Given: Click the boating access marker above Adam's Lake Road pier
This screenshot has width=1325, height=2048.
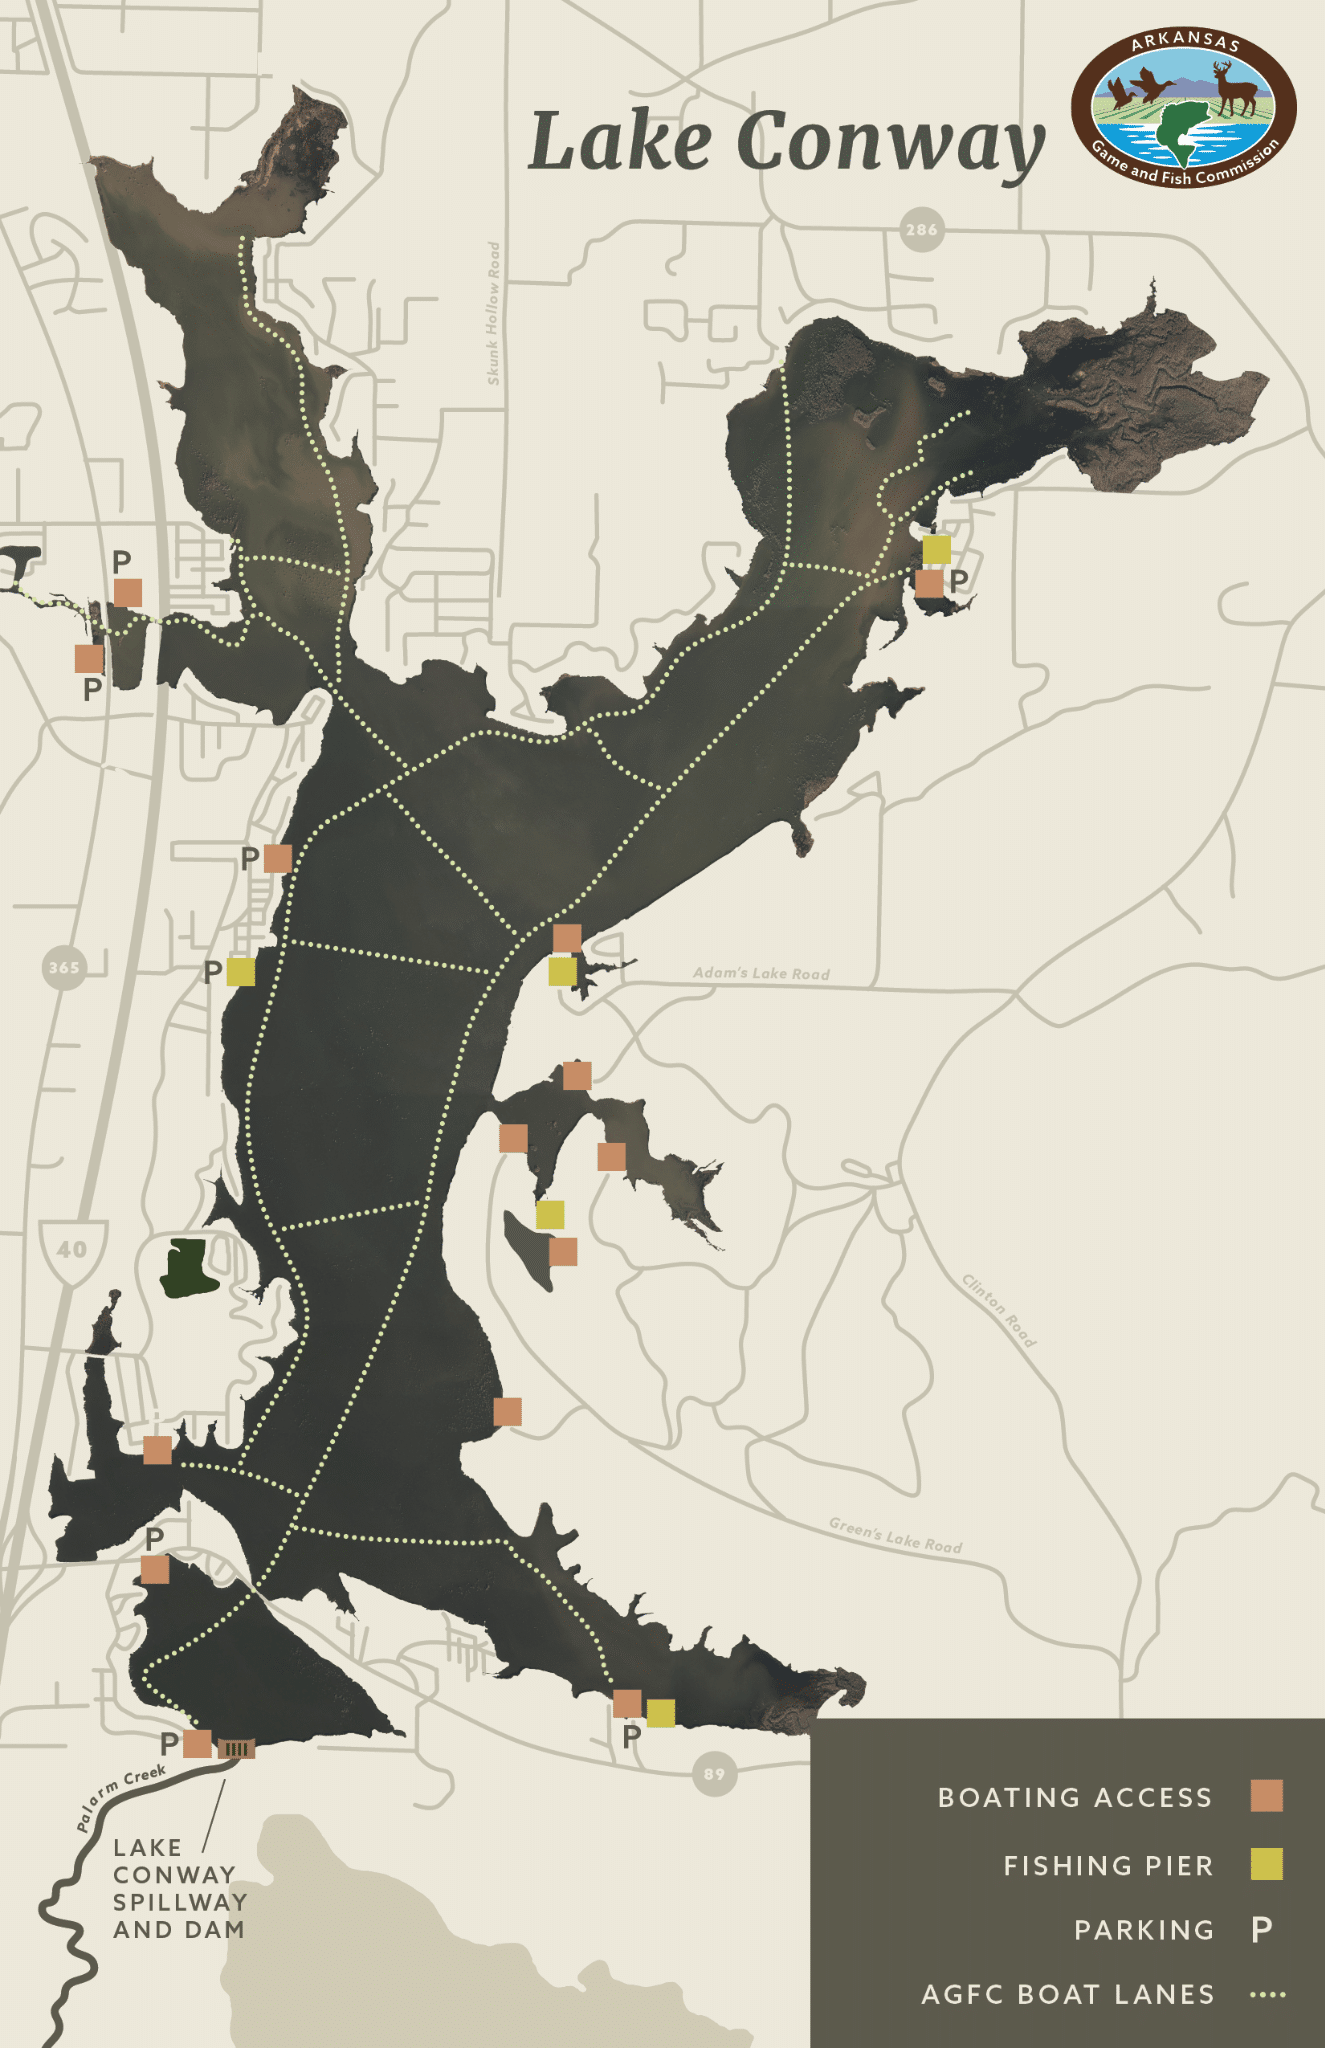Looking at the screenshot, I should tap(567, 938).
